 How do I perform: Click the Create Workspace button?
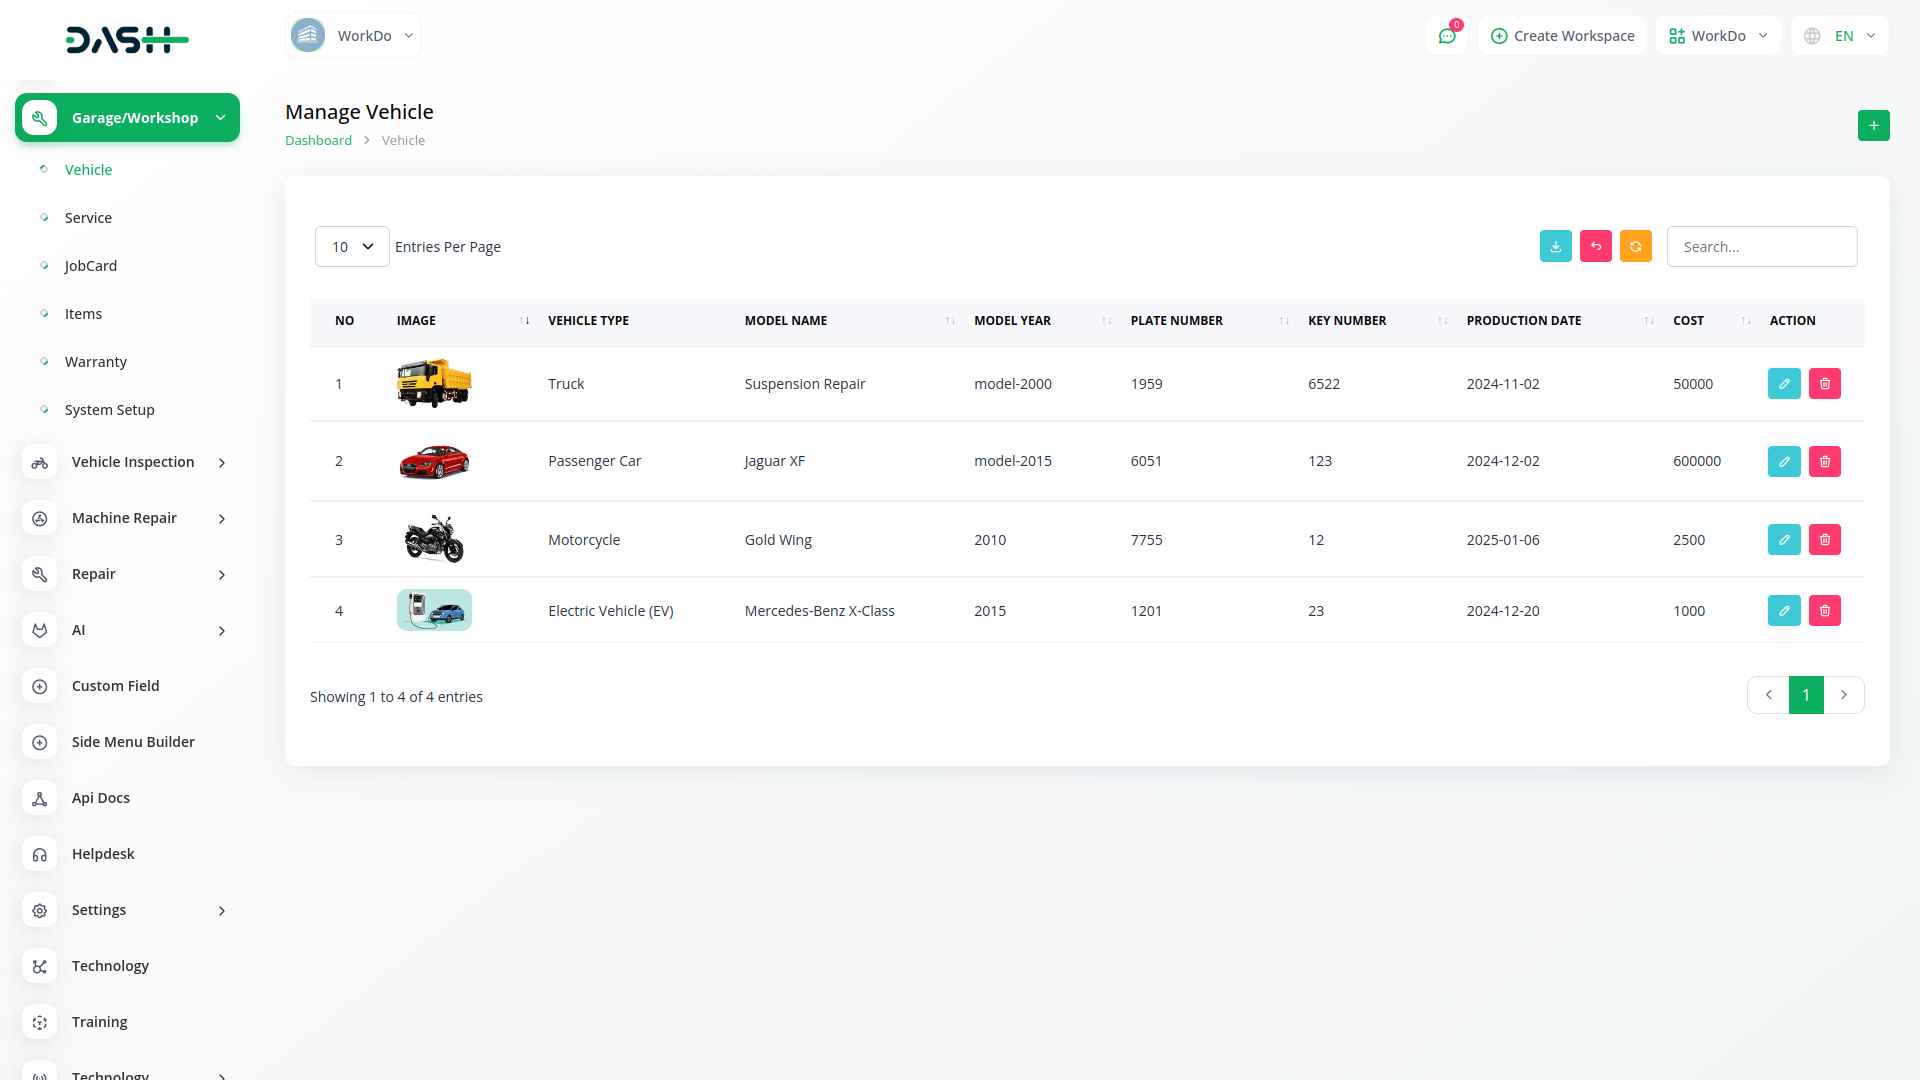1562,36
